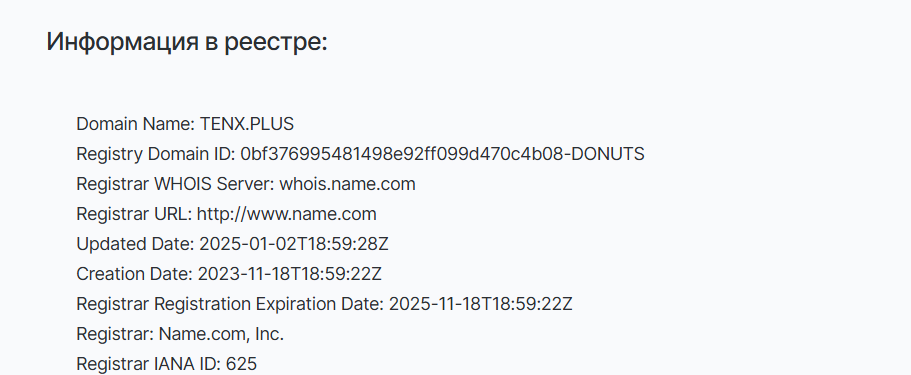Click the Registrar WHOIS Server label
The image size is (911, 375).
tap(175, 184)
